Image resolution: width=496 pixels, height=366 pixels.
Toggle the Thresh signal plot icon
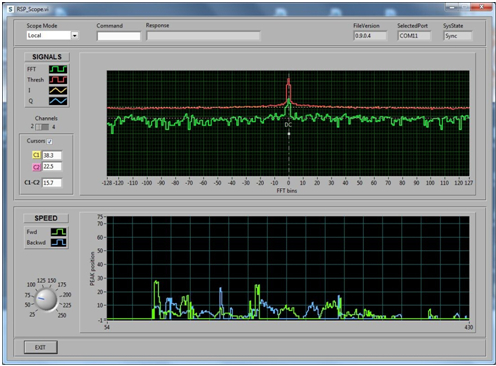click(58, 80)
